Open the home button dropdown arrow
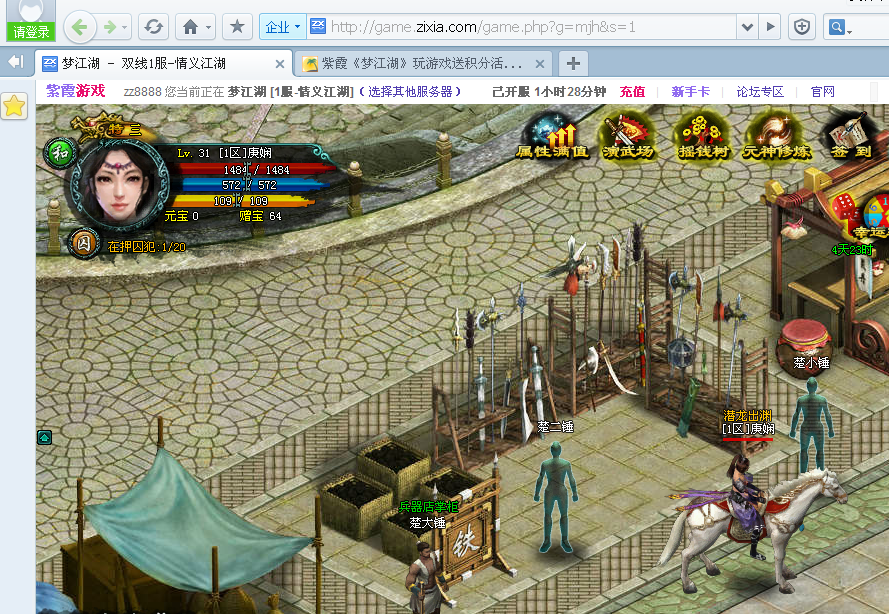This screenshot has height=614, width=889. tap(208, 27)
